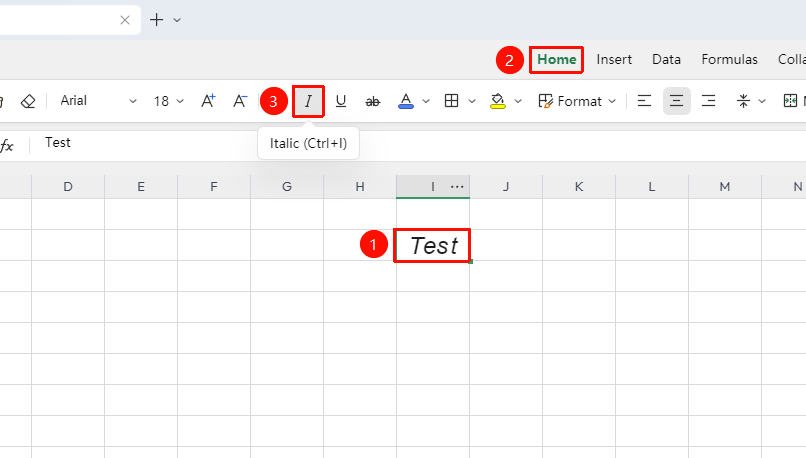Select column G header
Viewport: 806px width, 458px height.
pyautogui.click(x=287, y=187)
